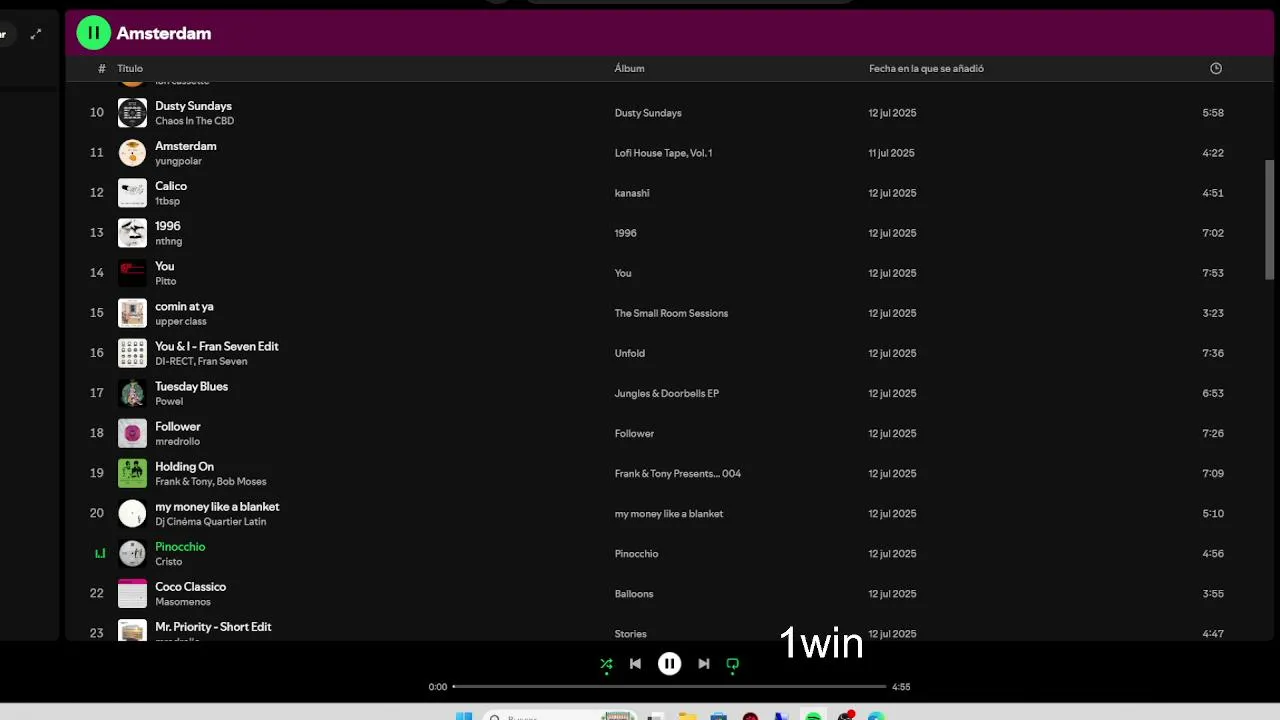The height and width of the screenshot is (720, 1280).
Task: Open the album Frank & Tony Presents... 004
Action: (677, 473)
